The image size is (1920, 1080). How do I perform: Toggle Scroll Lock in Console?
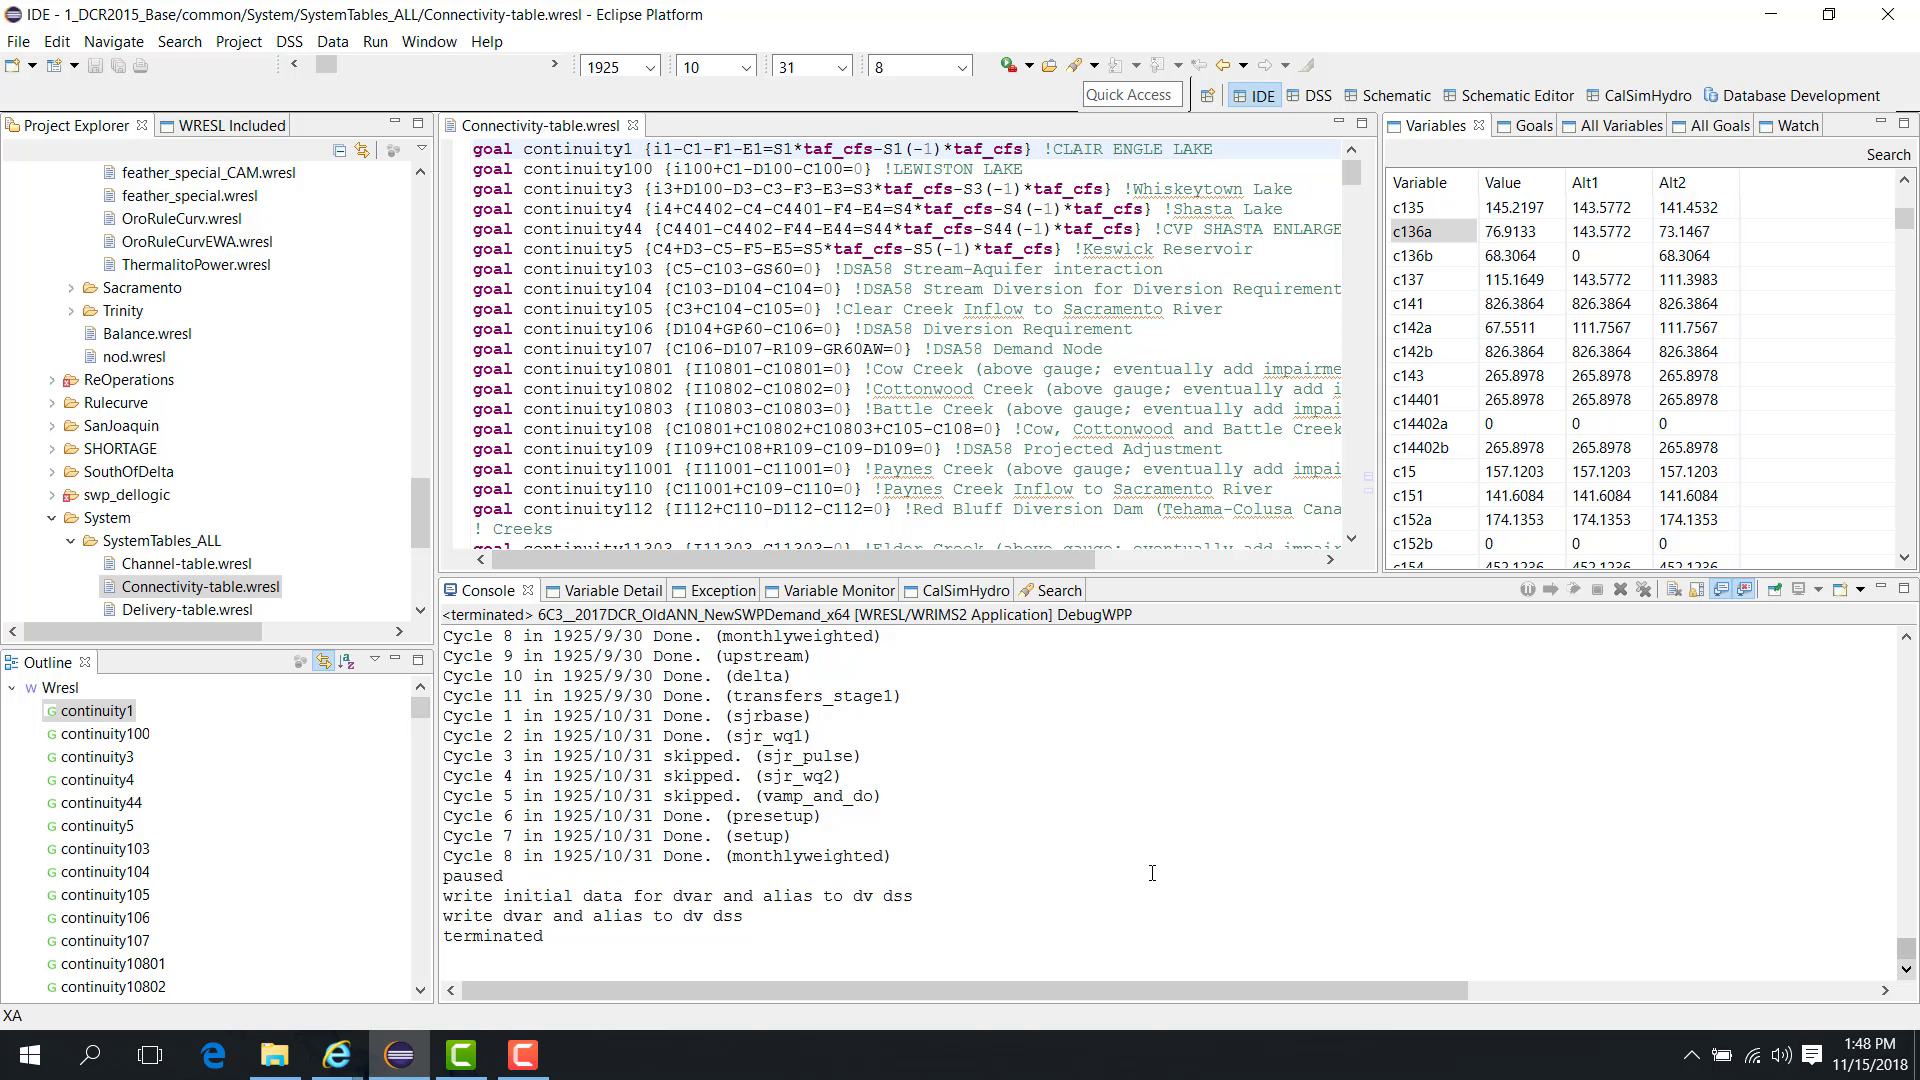click(1696, 590)
